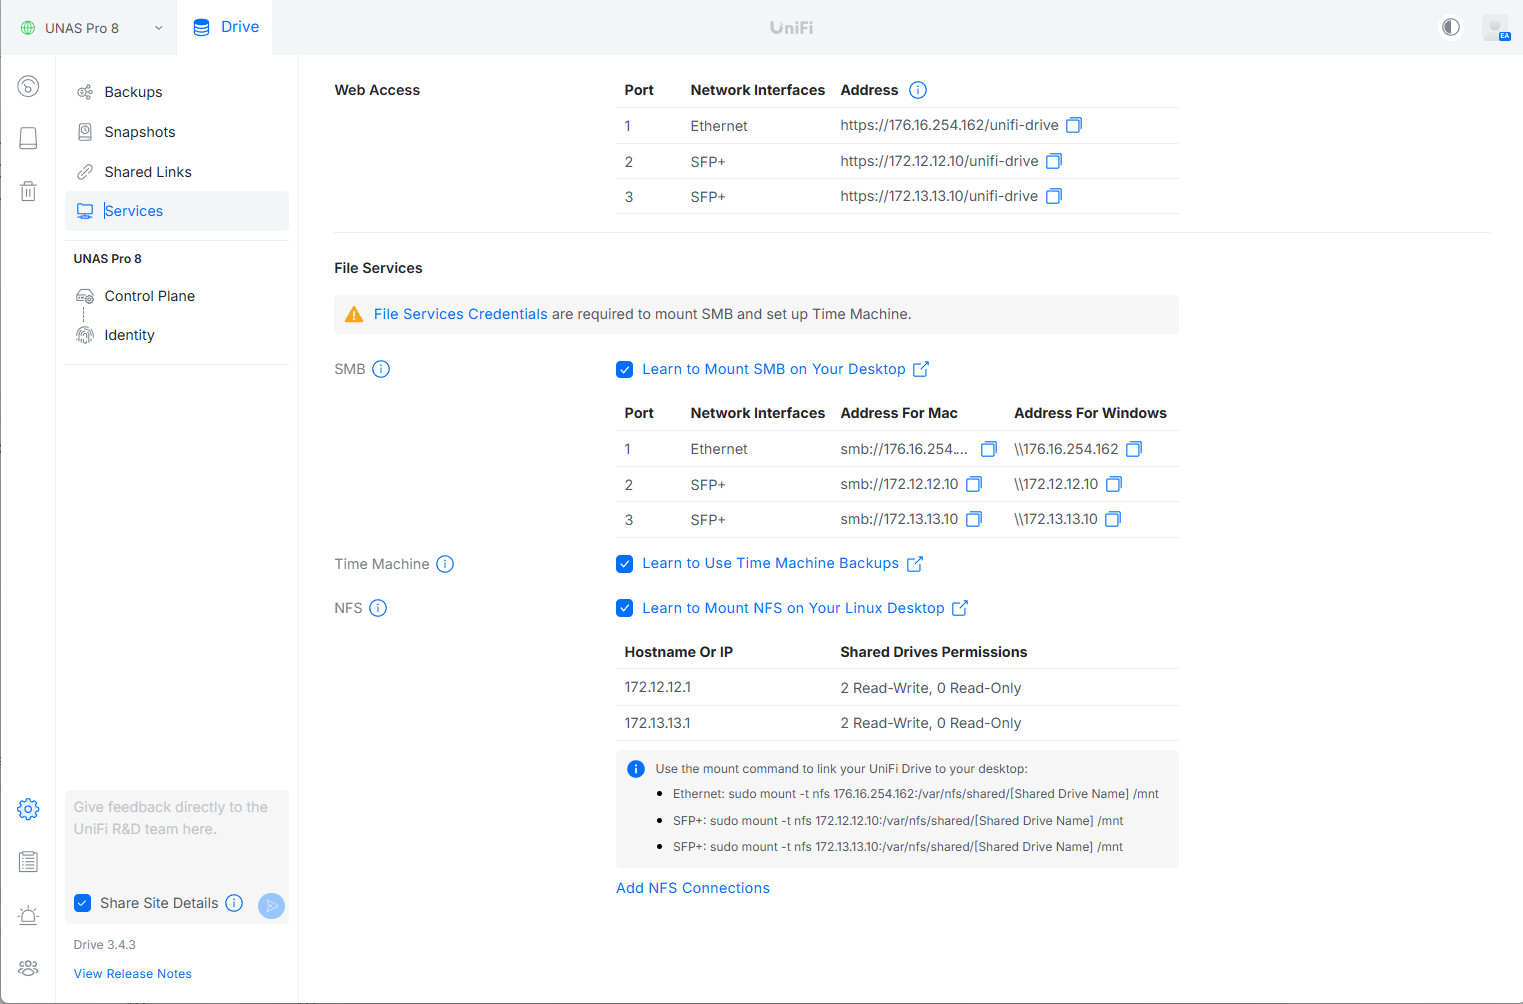Open the trash icon in left rail
This screenshot has width=1523, height=1004.
28,191
